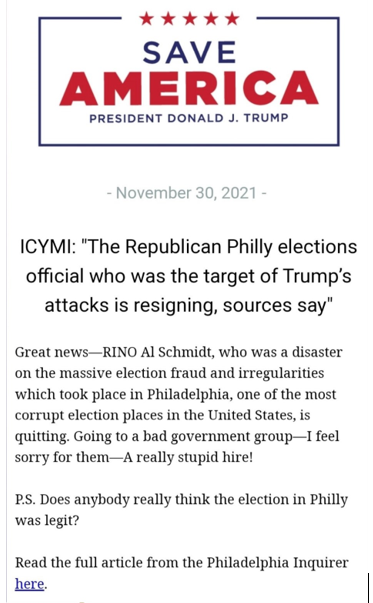Click the fourth red star in the logo

point(211,18)
